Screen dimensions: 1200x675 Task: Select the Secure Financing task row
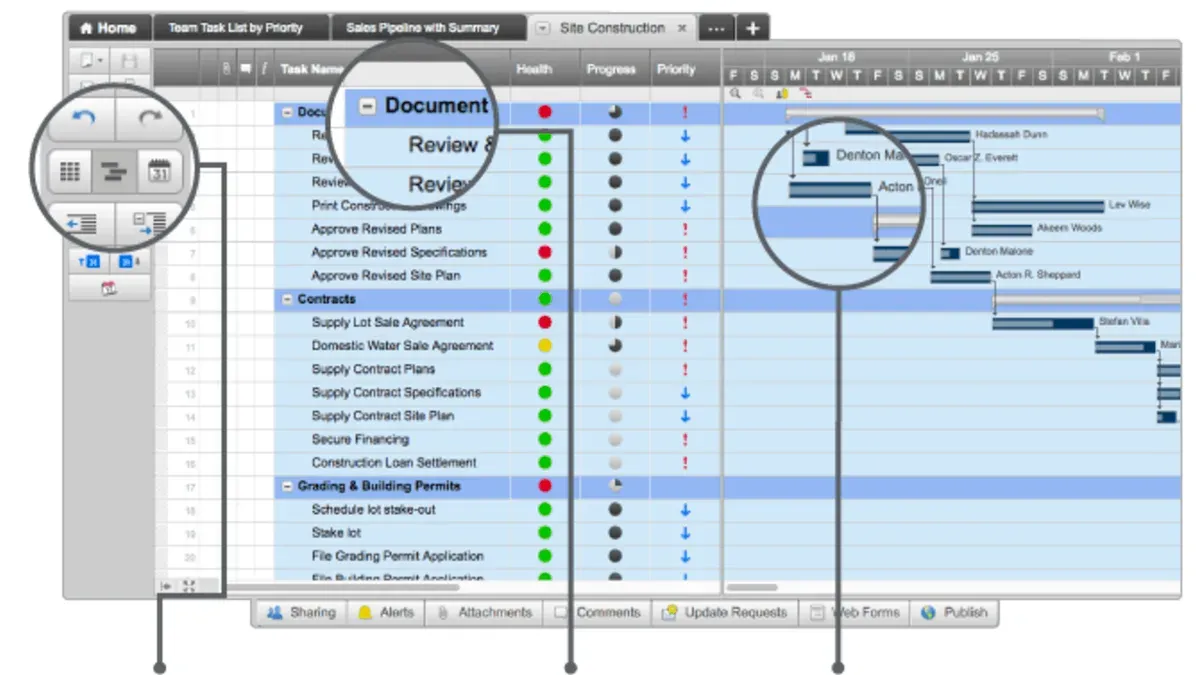pos(359,439)
